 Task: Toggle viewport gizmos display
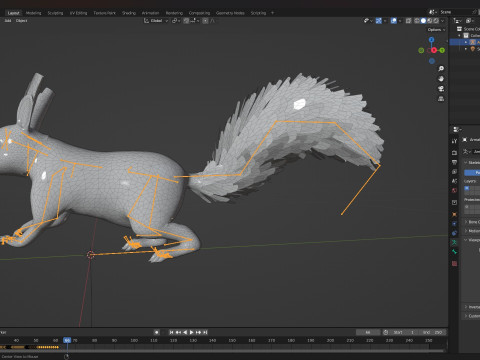click(379, 21)
